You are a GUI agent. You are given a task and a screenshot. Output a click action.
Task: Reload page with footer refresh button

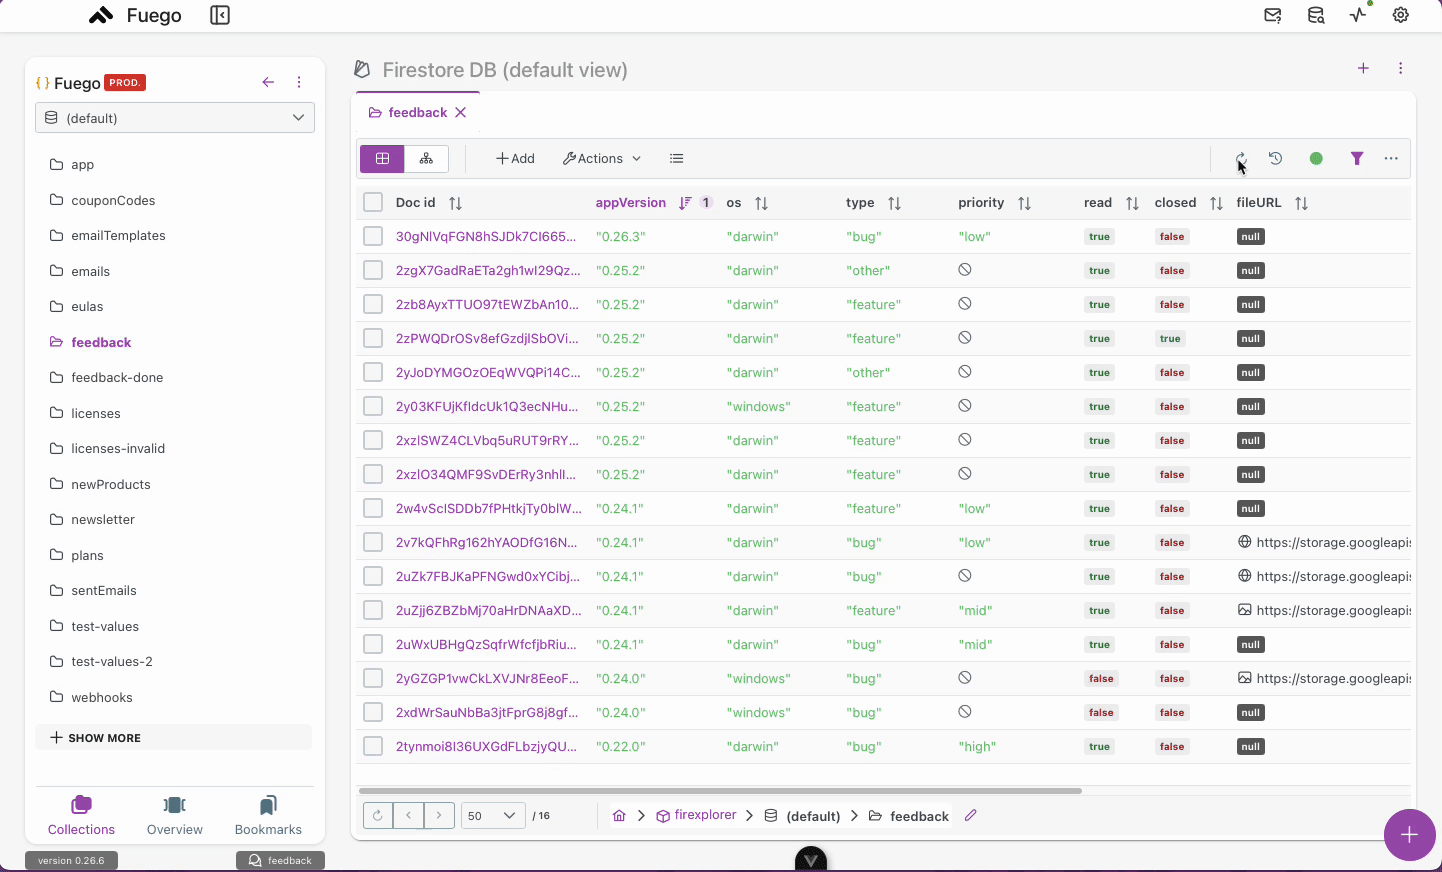click(377, 816)
